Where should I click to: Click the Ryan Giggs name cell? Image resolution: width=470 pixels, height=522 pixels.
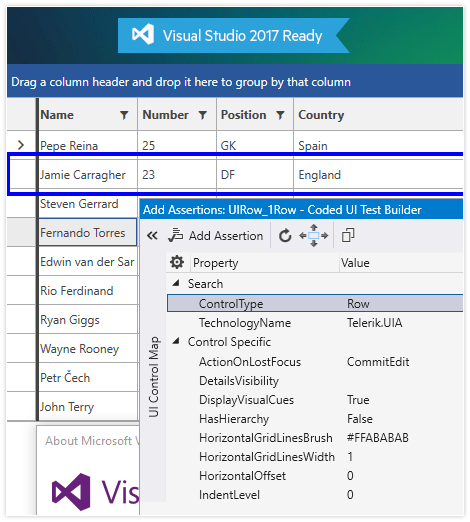click(x=88, y=320)
